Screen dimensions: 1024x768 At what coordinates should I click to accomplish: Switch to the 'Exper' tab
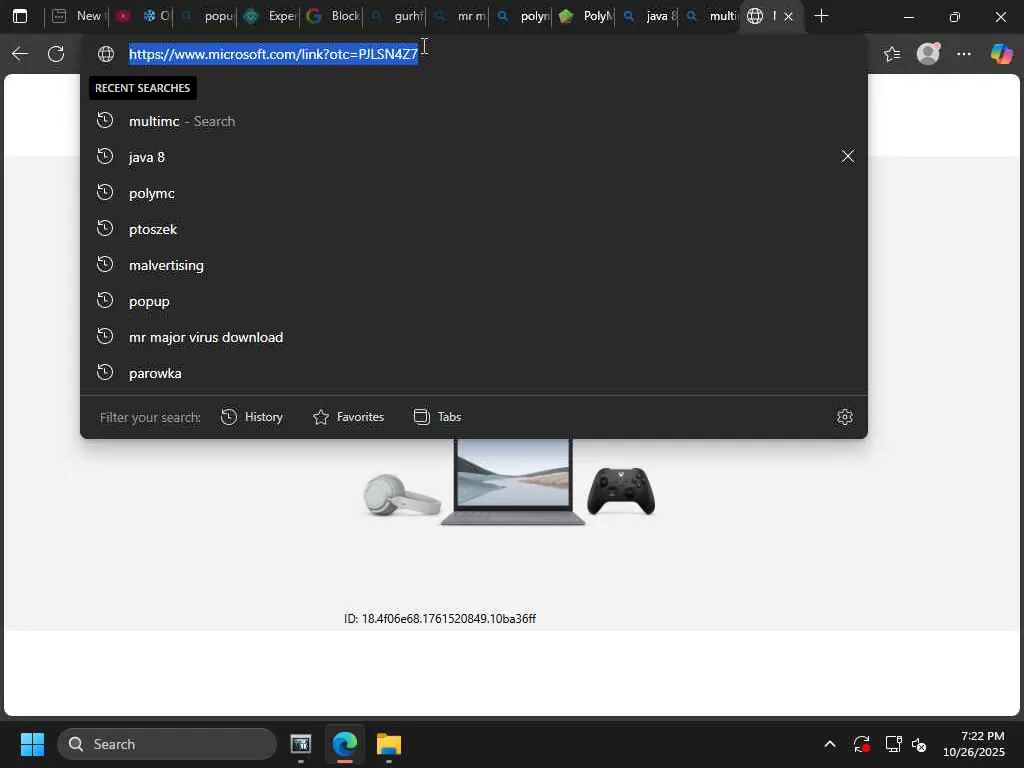tap(268, 16)
